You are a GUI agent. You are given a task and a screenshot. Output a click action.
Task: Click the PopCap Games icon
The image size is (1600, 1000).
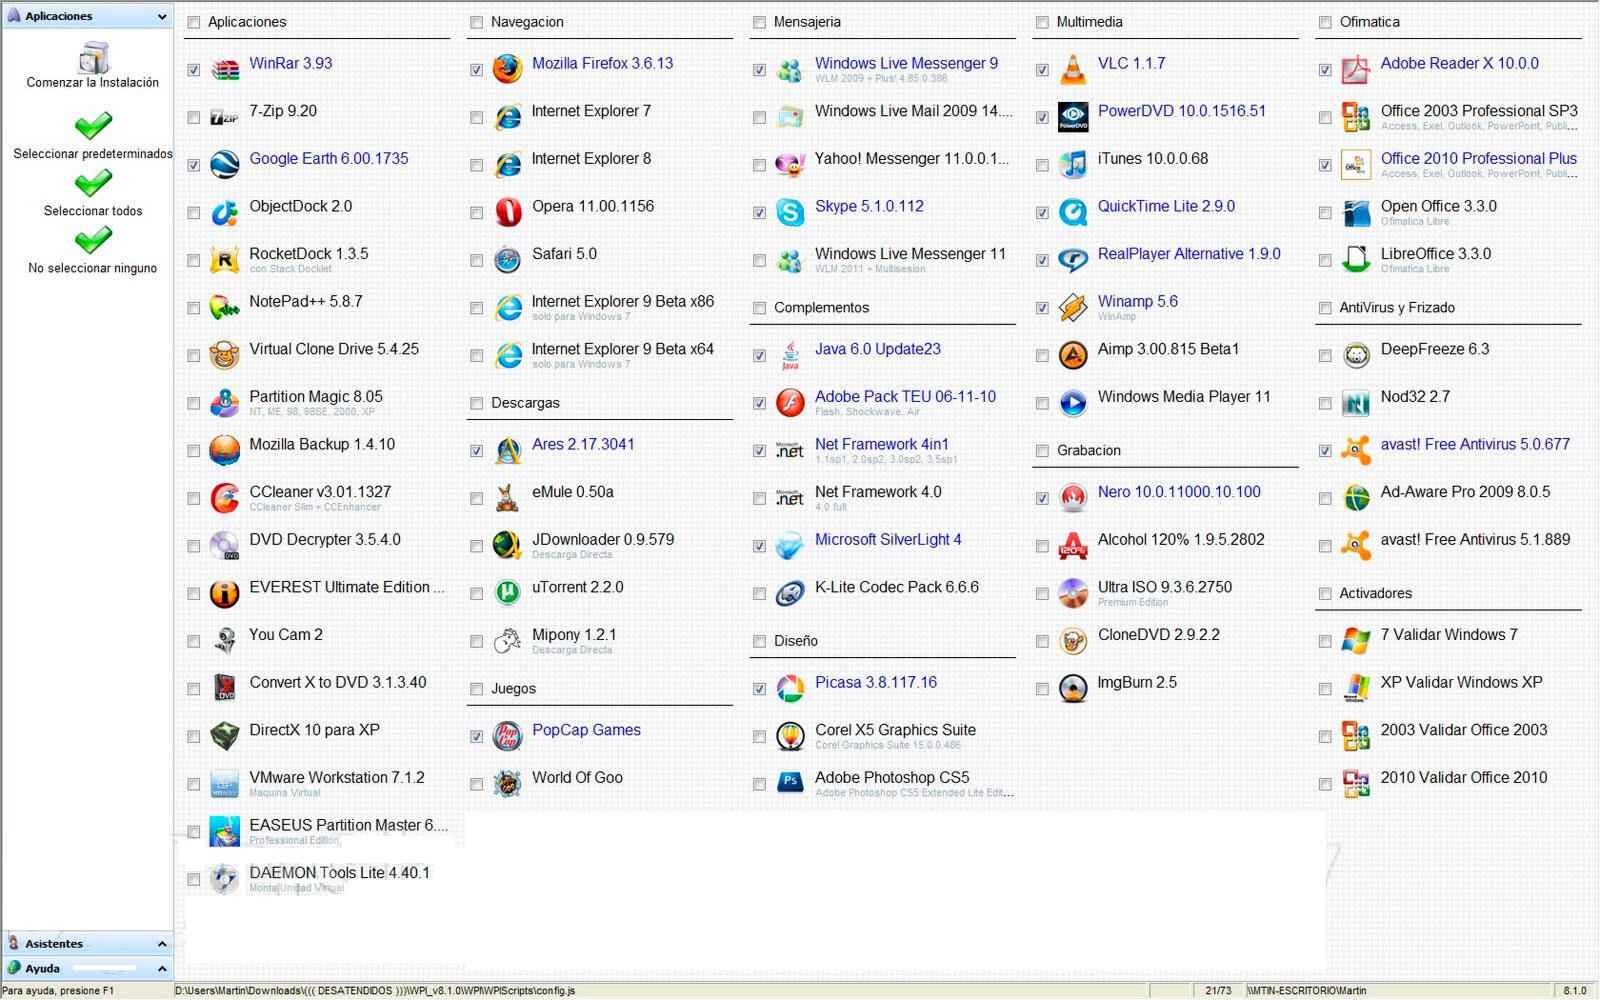[508, 737]
